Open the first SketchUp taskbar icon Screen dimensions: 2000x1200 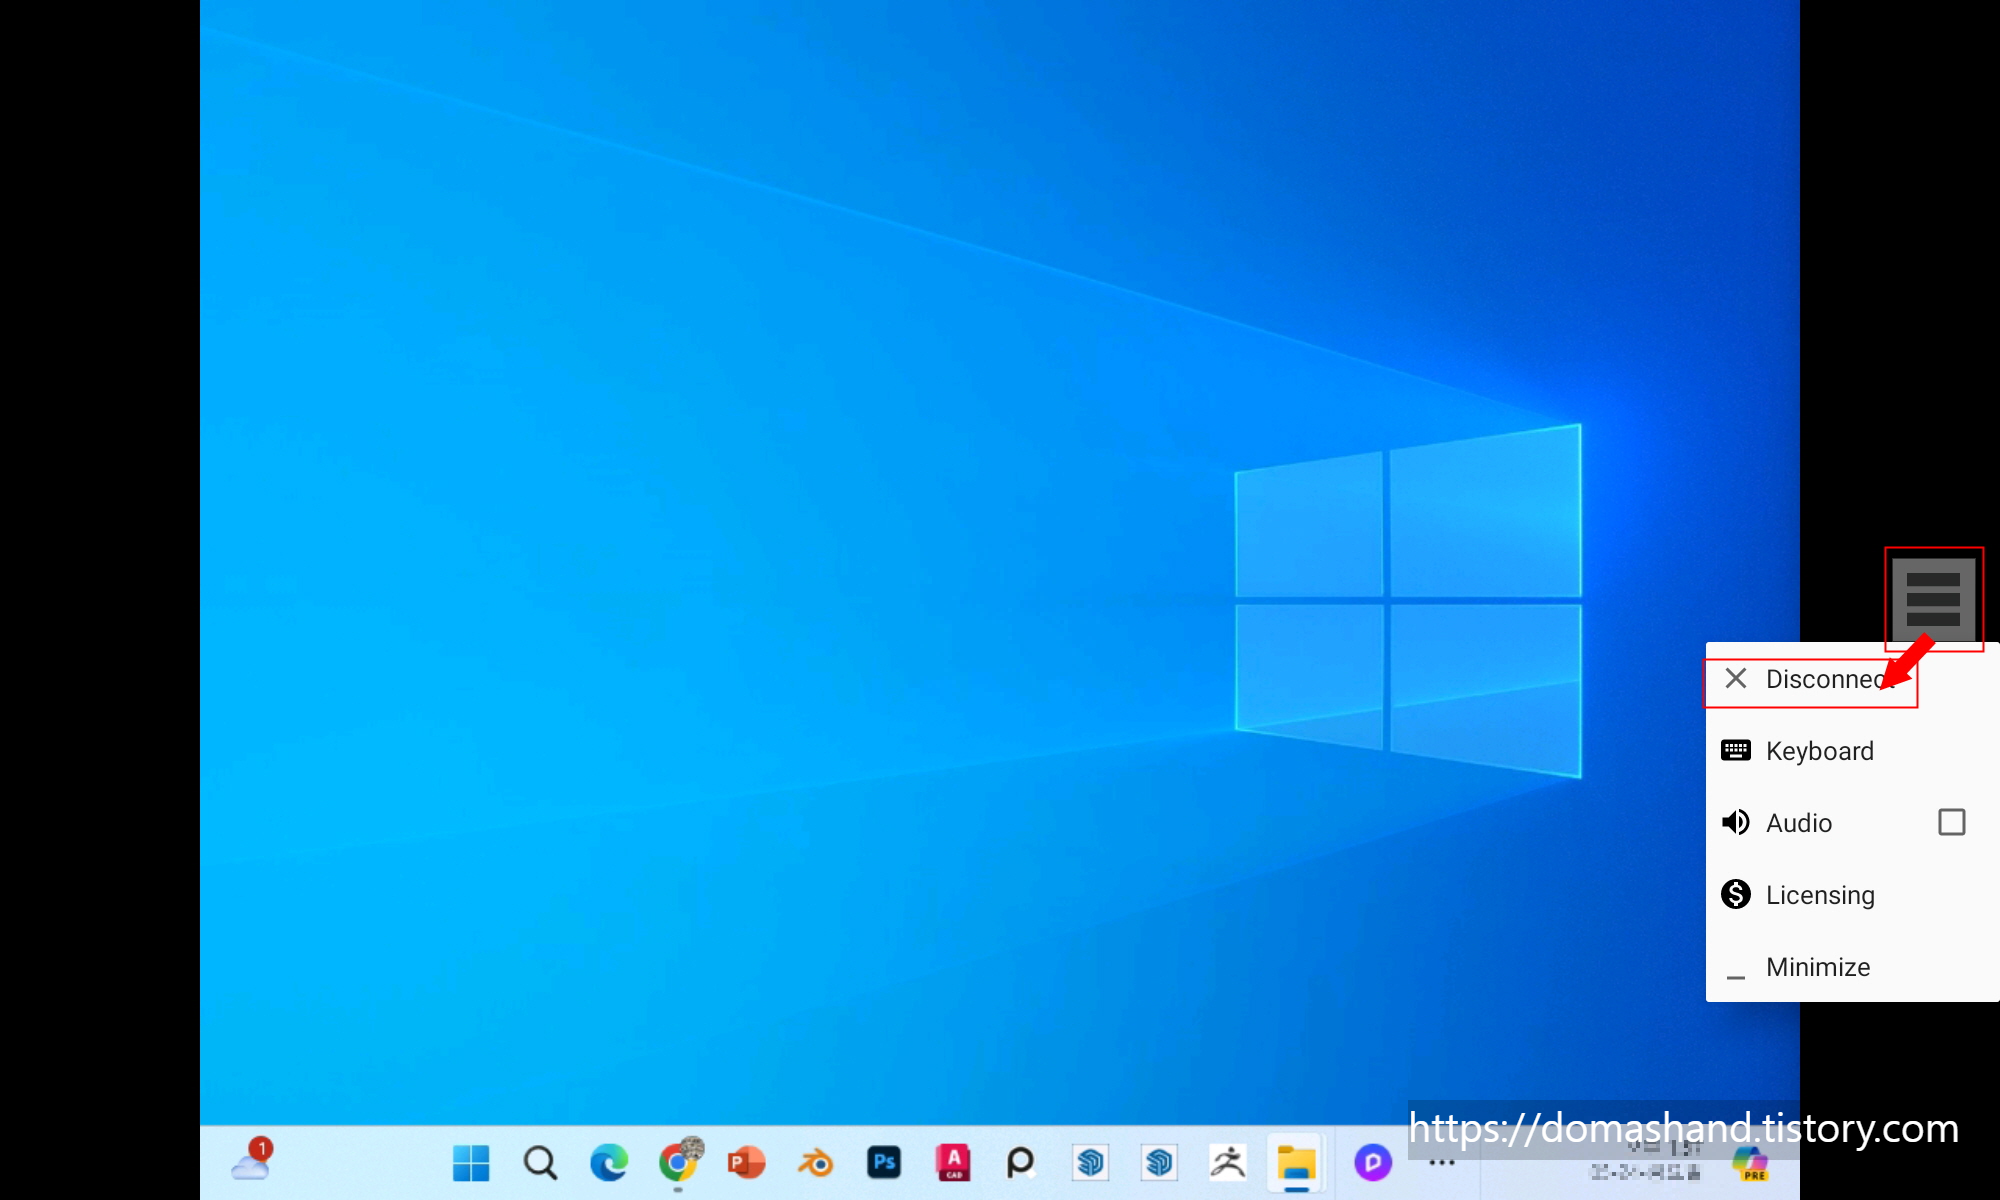(x=1090, y=1163)
